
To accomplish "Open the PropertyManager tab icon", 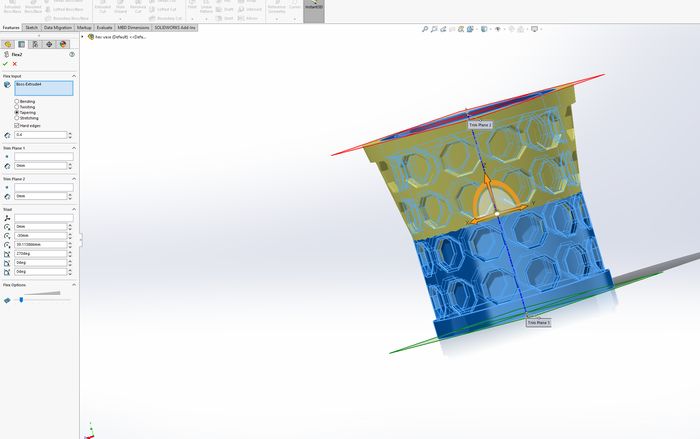I will pyautogui.click(x=21, y=44).
